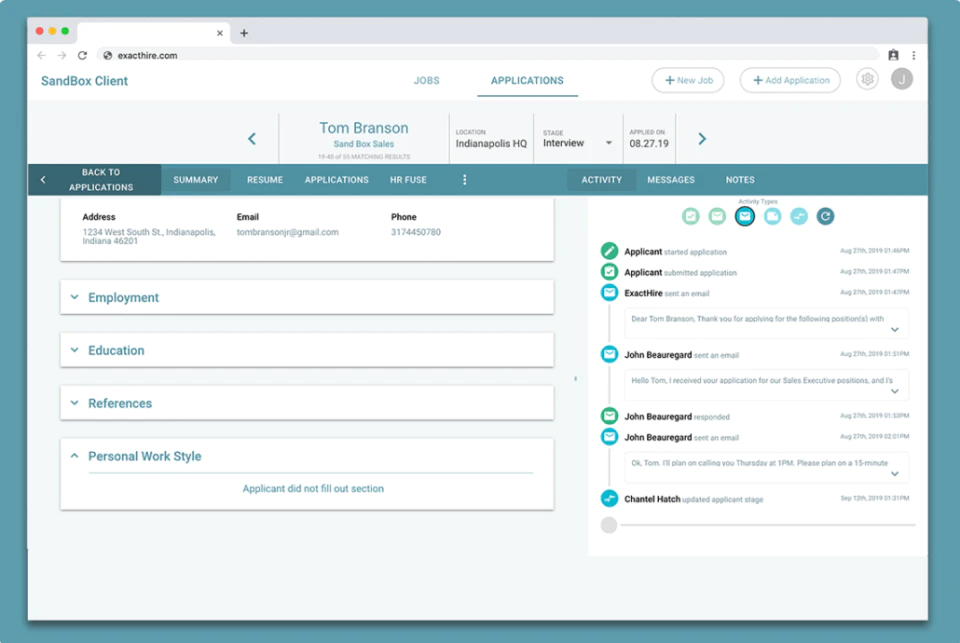This screenshot has width=960, height=643.
Task: Open the browser three-dot menu
Action: 913,55
